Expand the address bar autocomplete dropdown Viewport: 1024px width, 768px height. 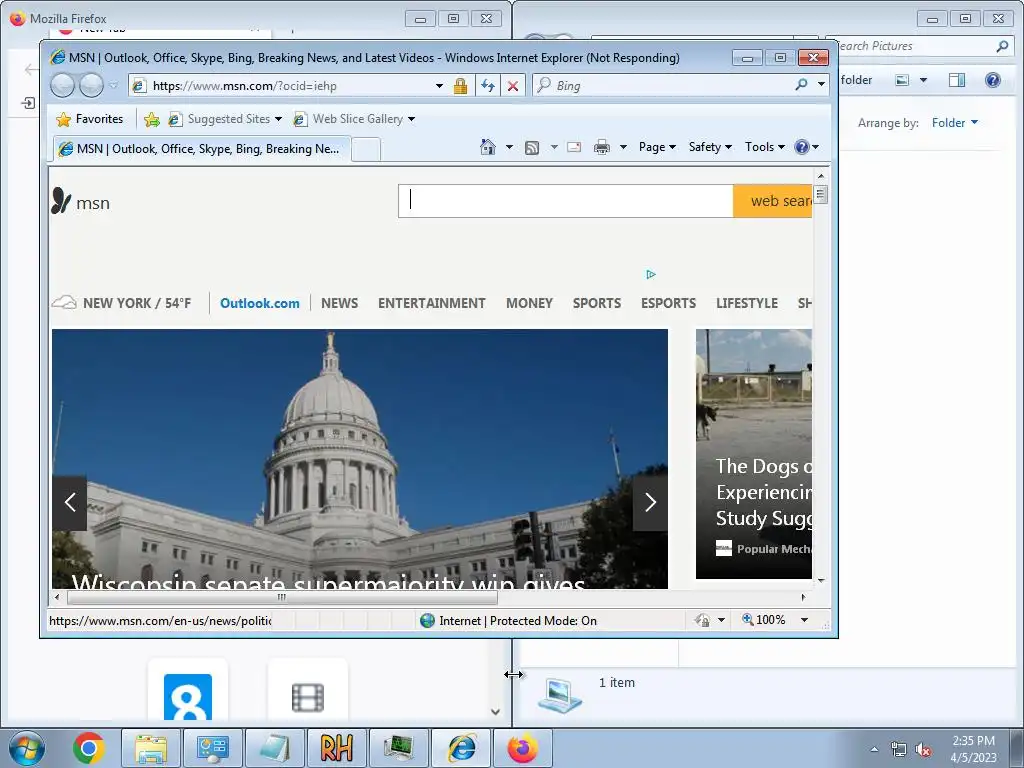[x=440, y=86]
